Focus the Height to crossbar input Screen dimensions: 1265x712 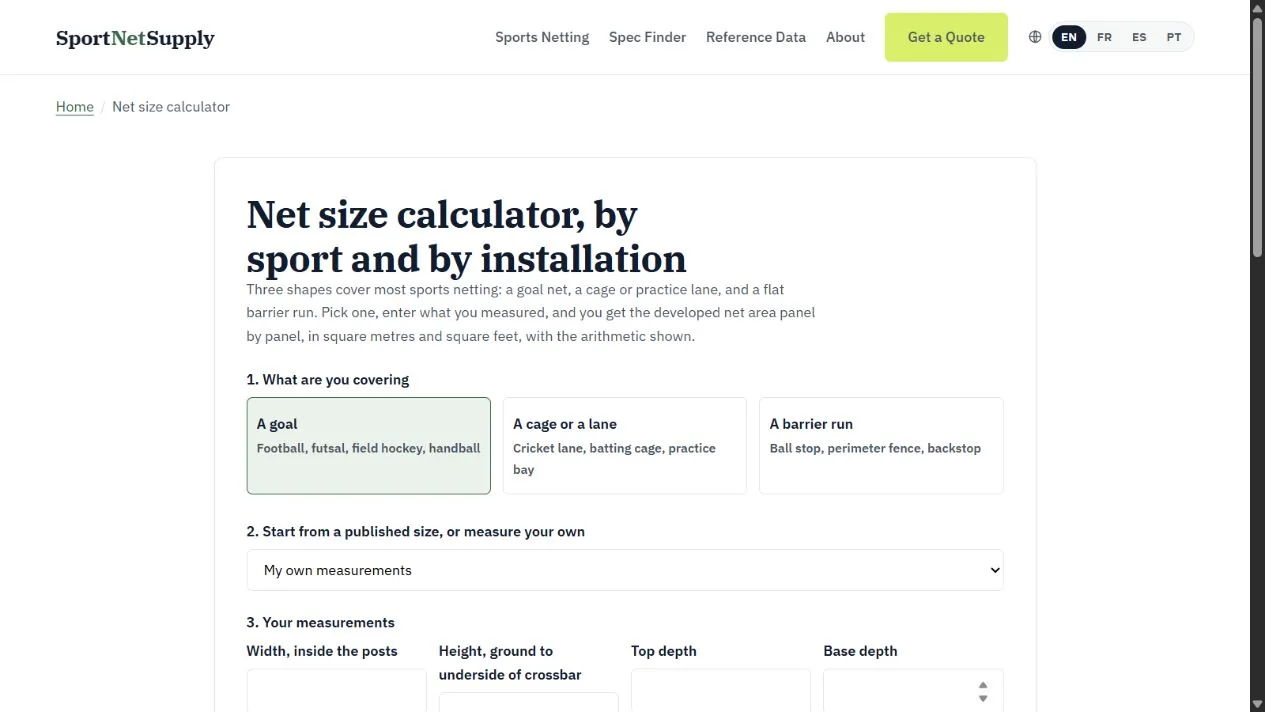528,702
